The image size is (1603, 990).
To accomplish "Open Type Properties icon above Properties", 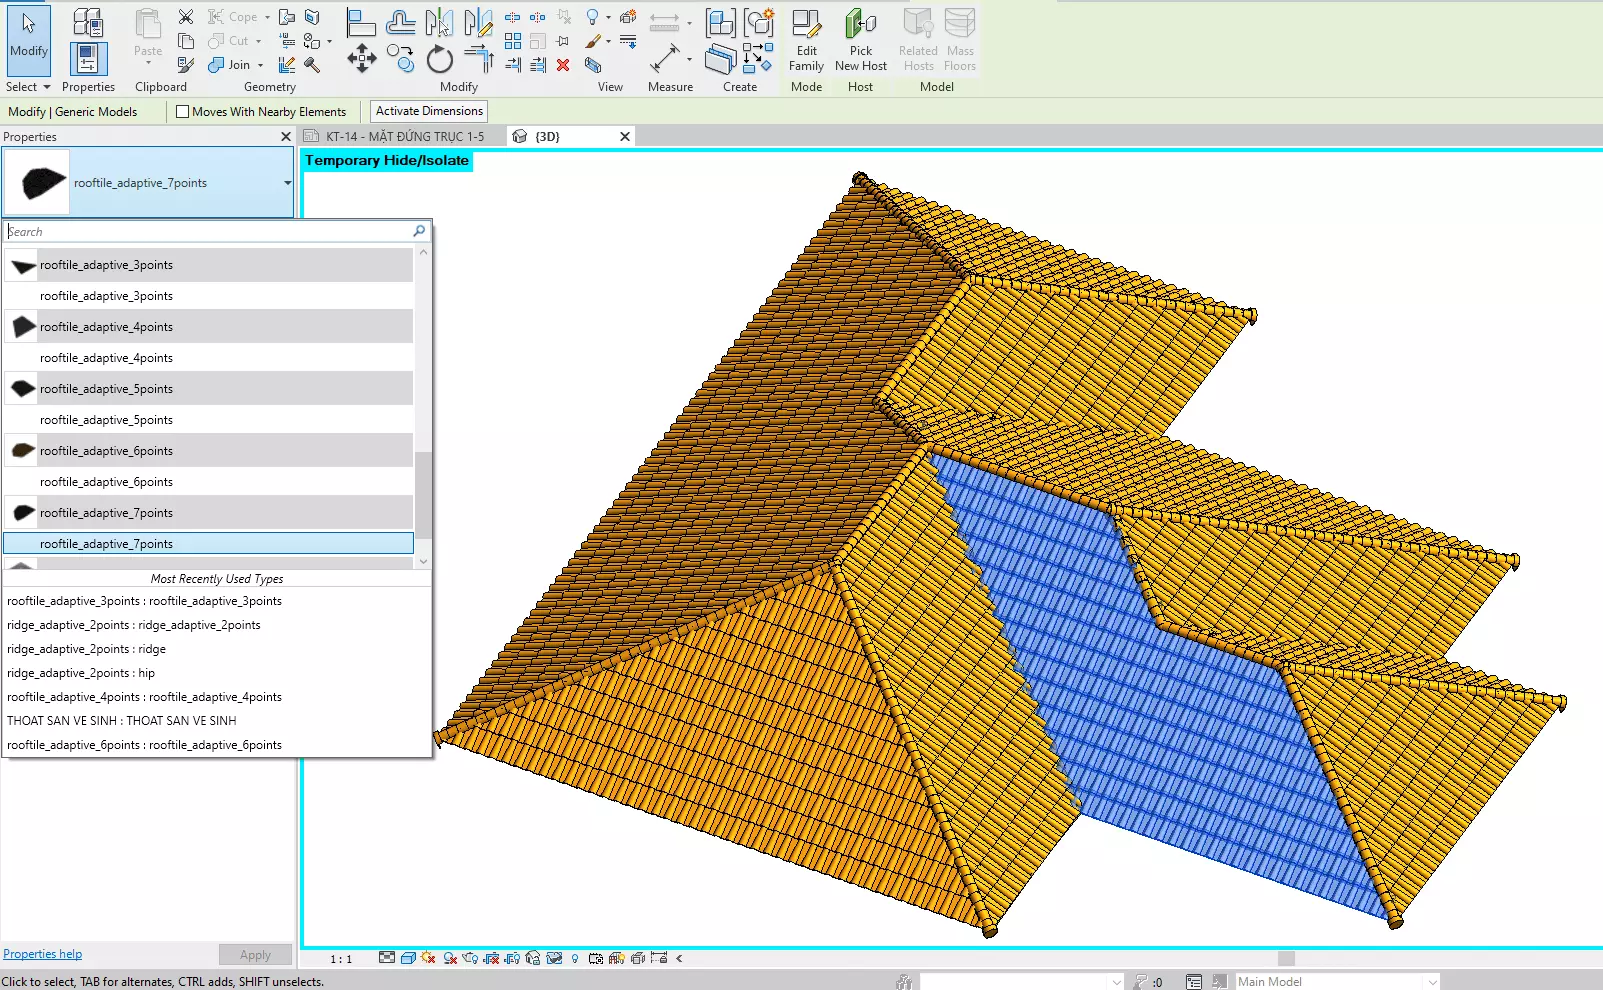I will pyautogui.click(x=88, y=22).
